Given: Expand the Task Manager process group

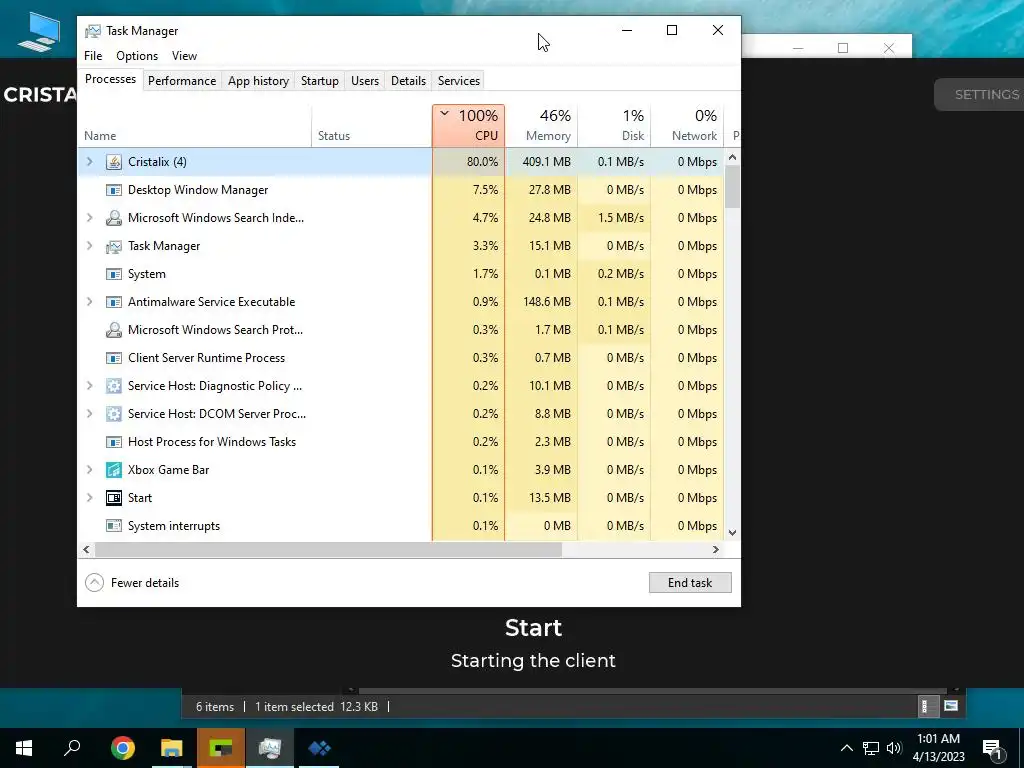Looking at the screenshot, I should pos(90,246).
